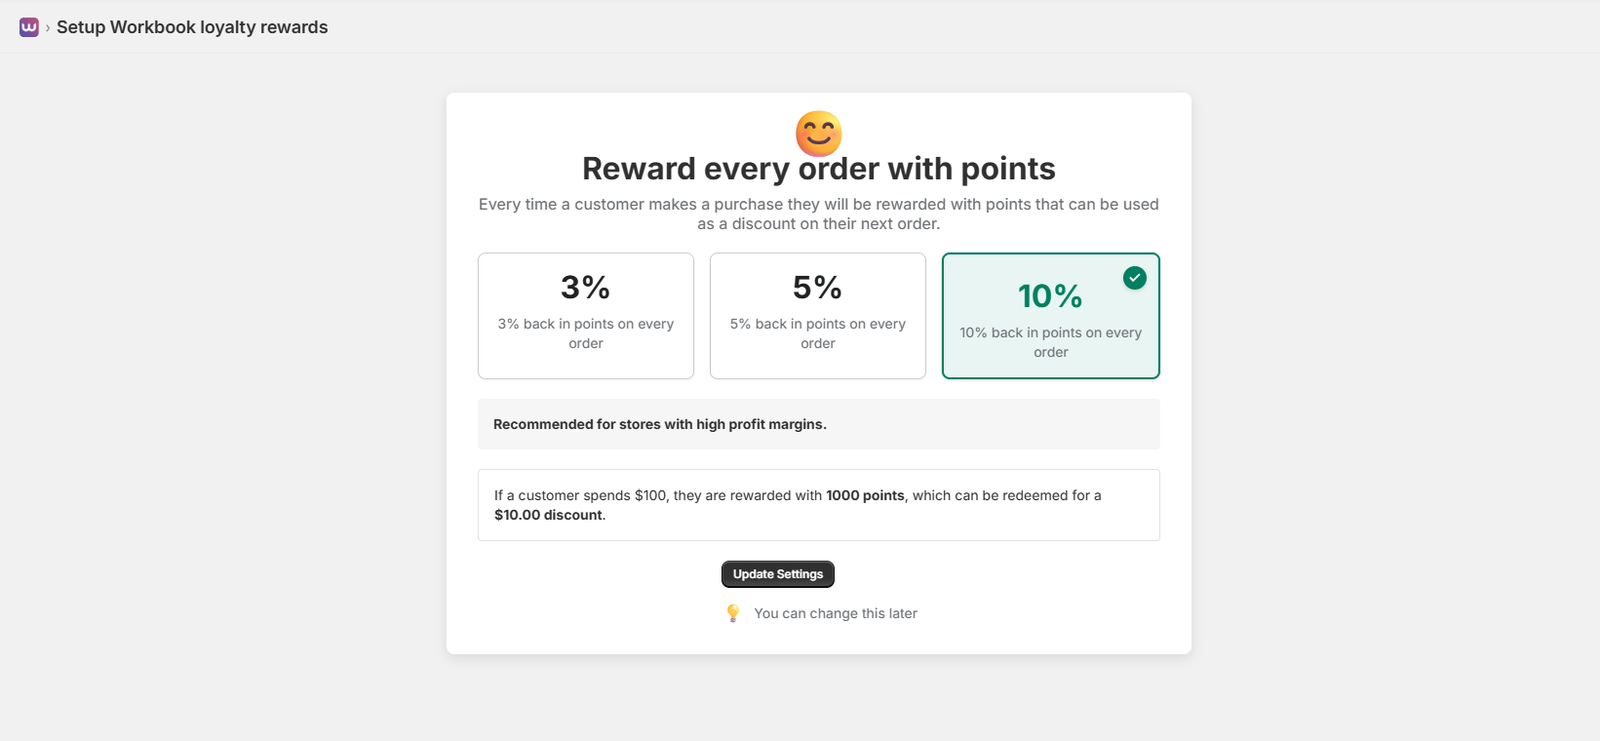Select the 3% rewards option card

pos(585,316)
